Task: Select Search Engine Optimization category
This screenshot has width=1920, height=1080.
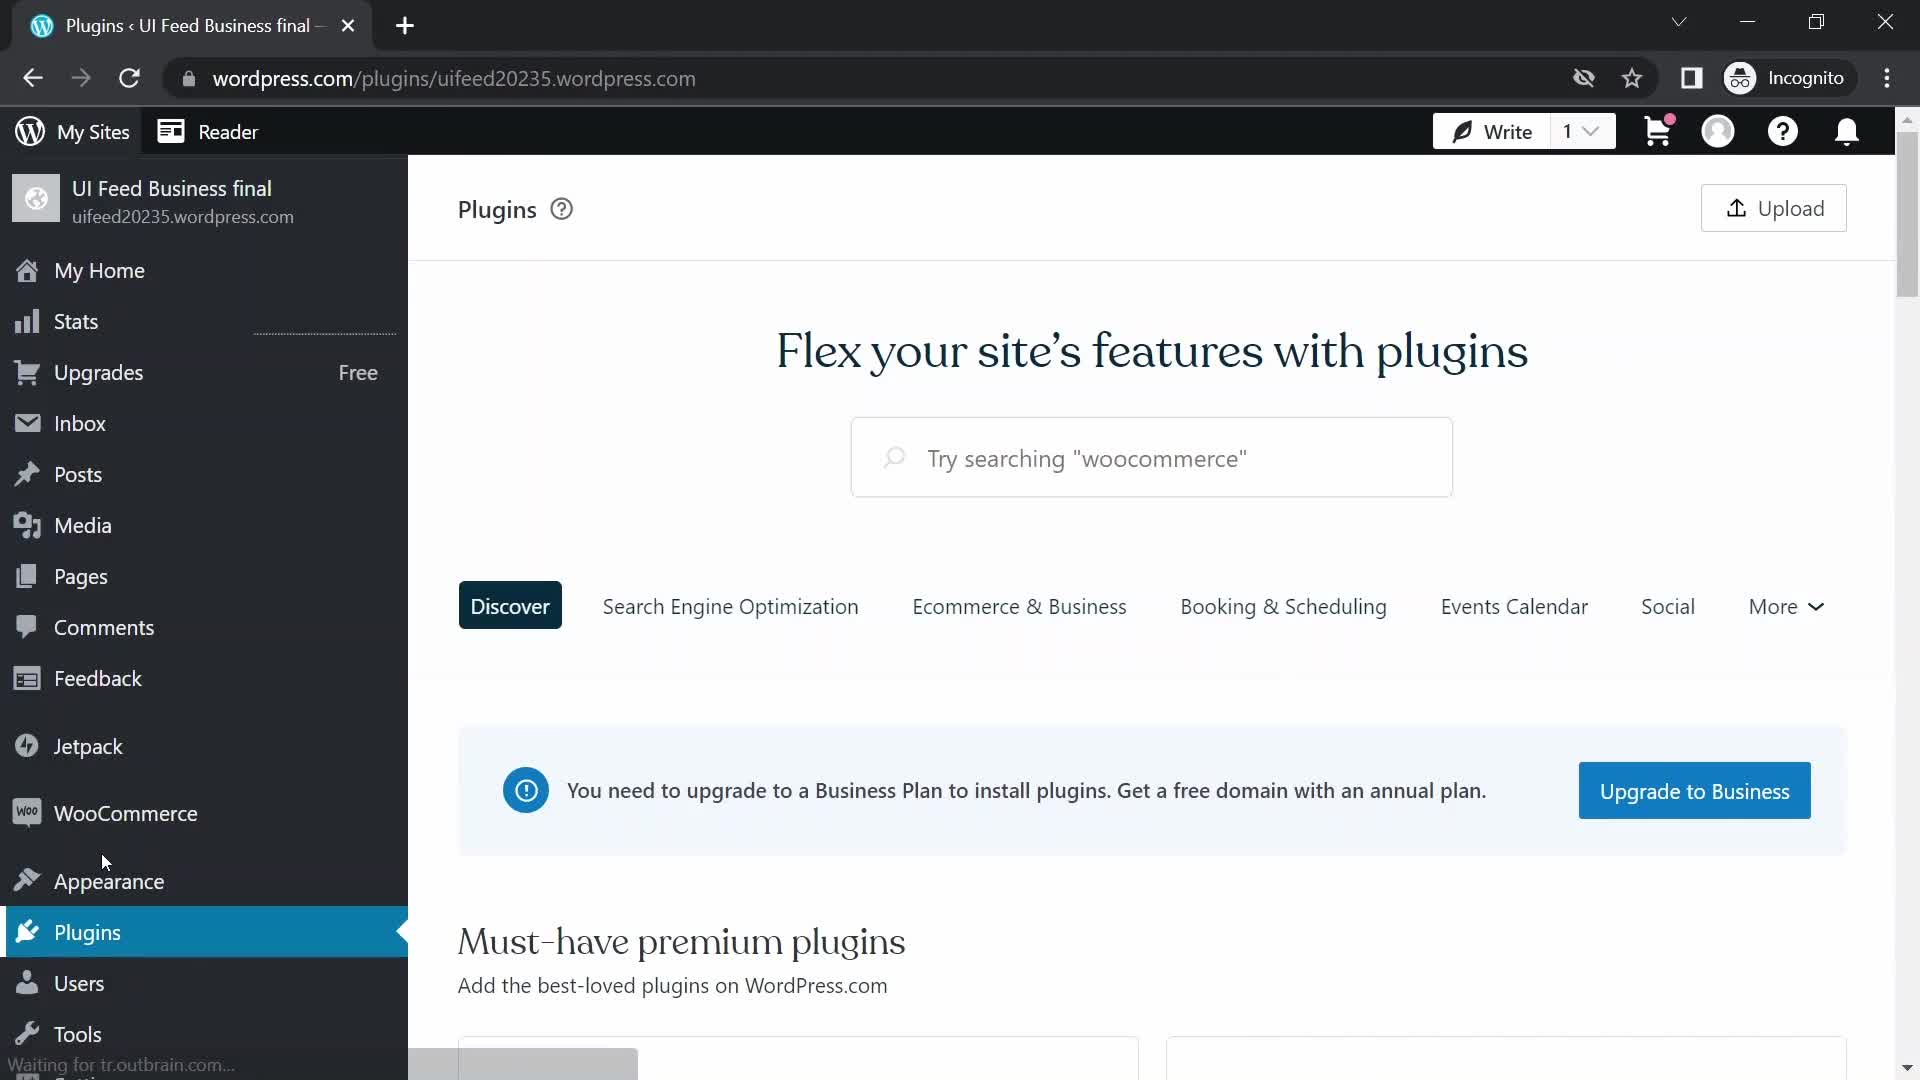Action: tap(731, 605)
